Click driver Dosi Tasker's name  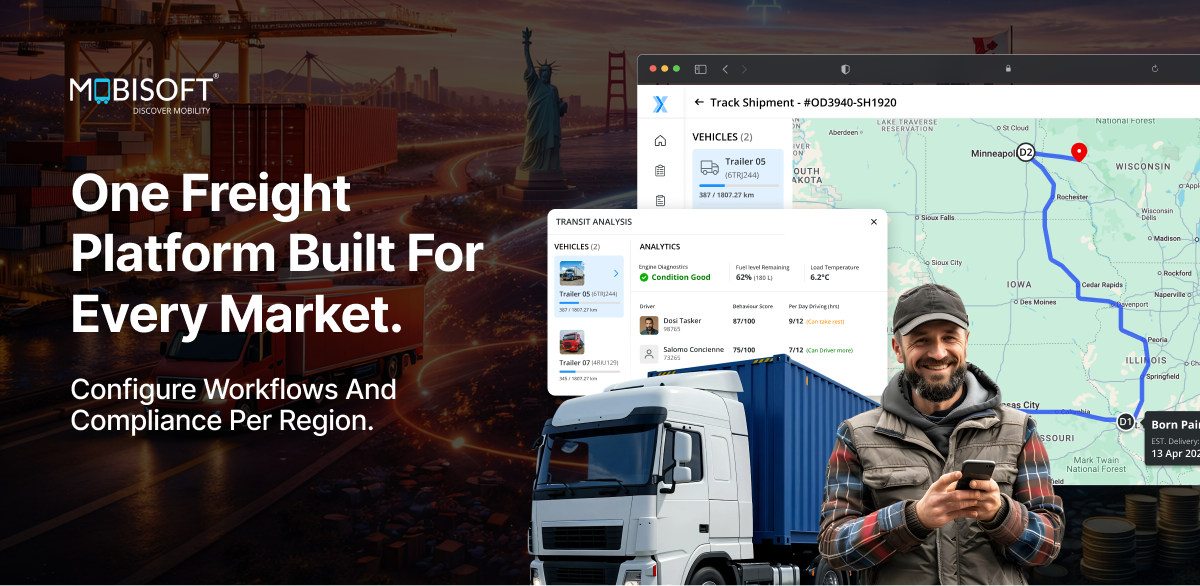[x=682, y=321]
